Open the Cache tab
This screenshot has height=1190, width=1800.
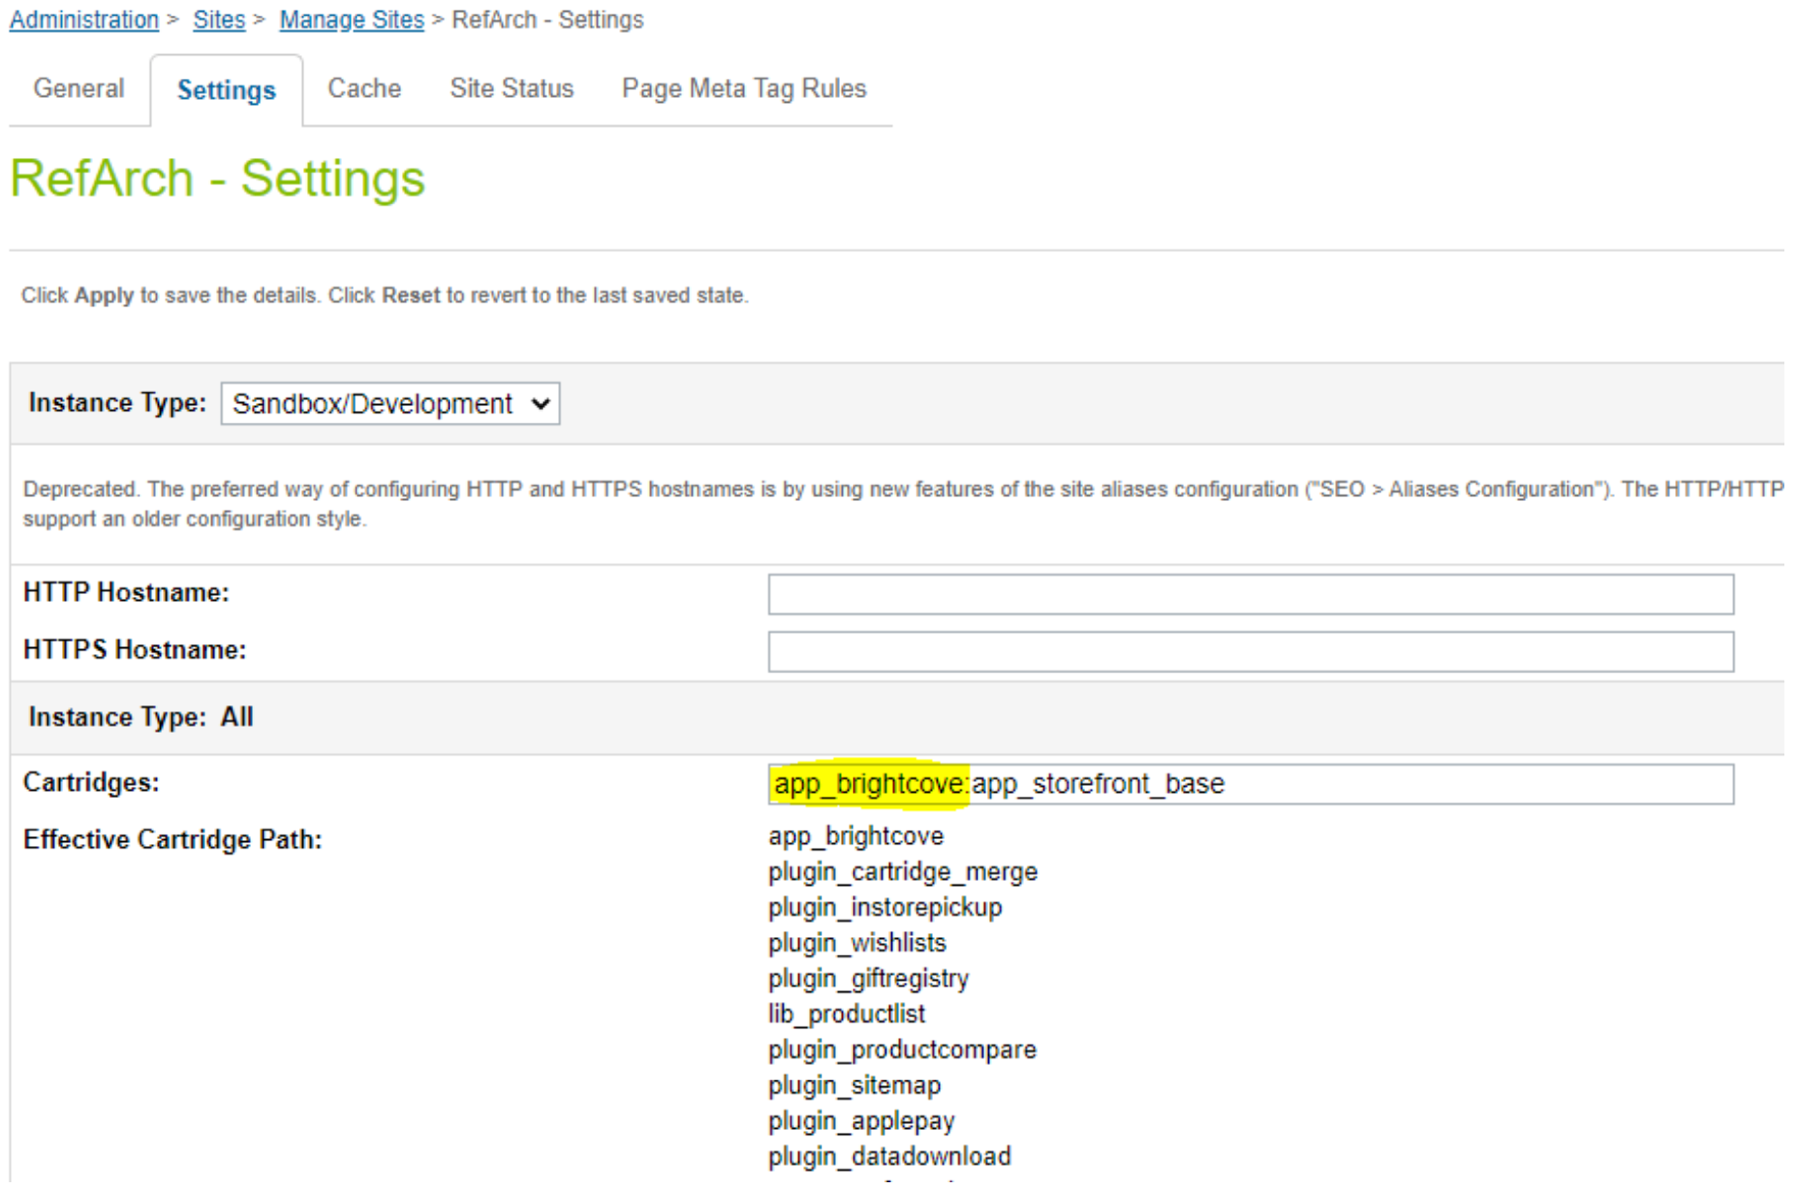pyautogui.click(x=364, y=89)
